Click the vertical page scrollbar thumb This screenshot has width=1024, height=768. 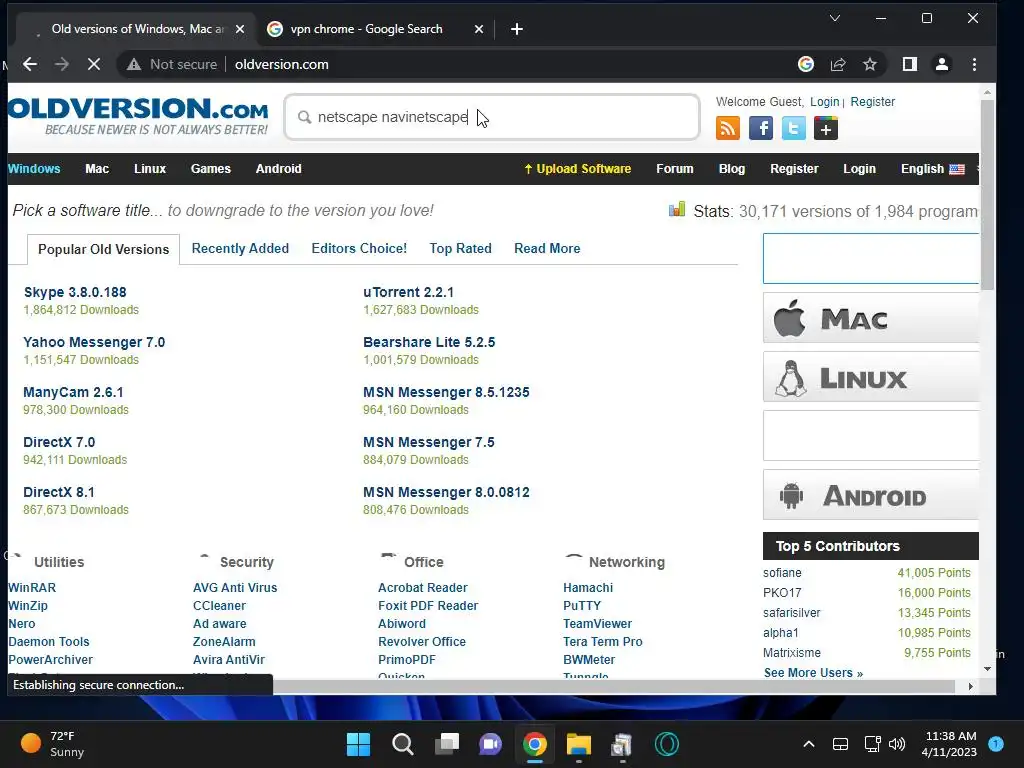point(987,193)
